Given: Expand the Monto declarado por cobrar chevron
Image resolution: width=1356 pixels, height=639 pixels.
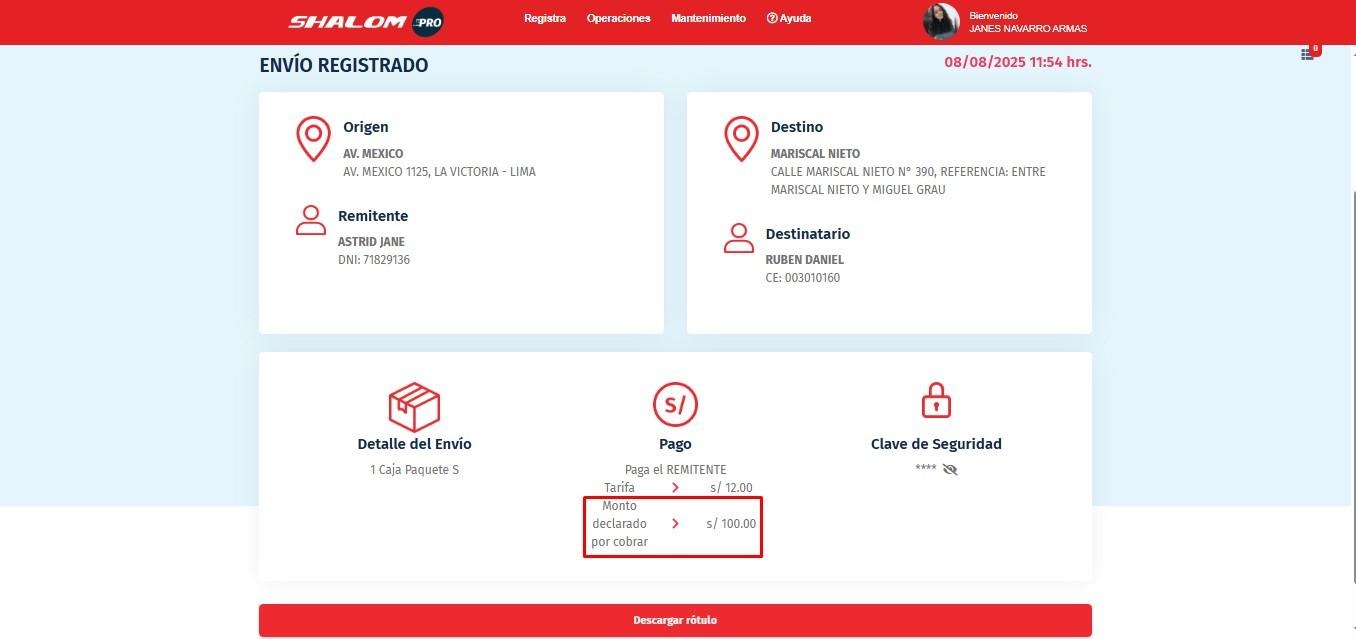Looking at the screenshot, I should coord(676,523).
